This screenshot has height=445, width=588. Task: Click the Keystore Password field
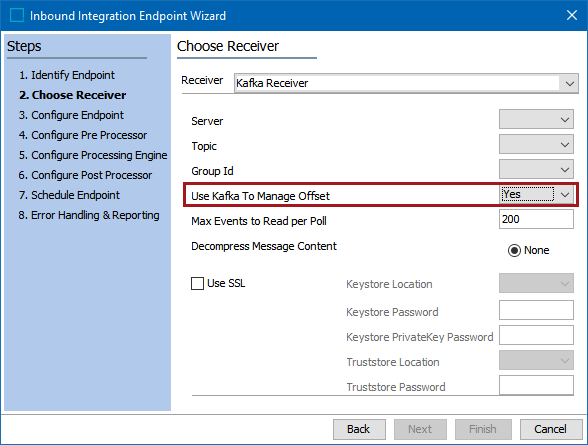click(x=536, y=310)
